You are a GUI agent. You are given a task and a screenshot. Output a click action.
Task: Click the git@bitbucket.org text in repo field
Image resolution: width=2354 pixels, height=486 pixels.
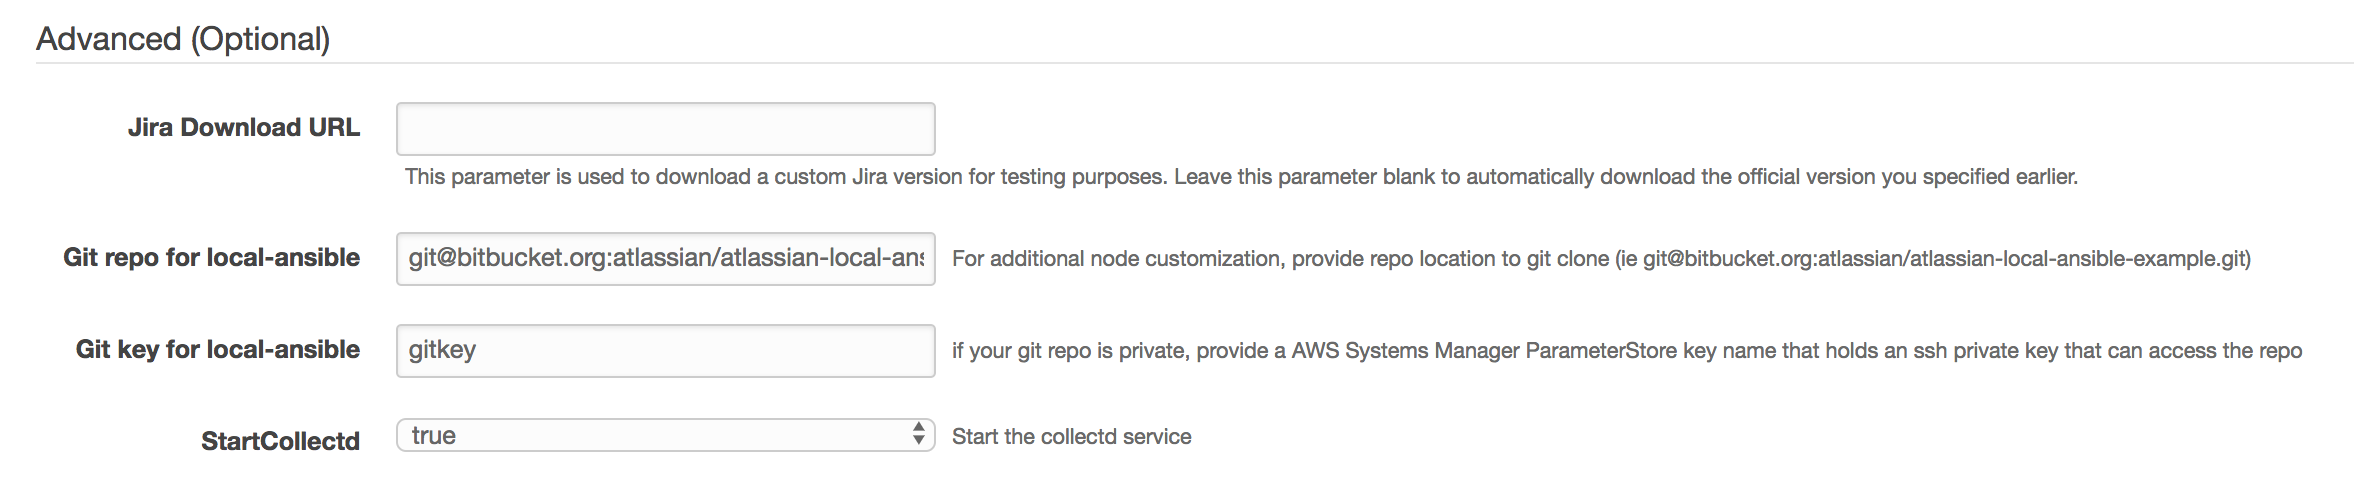pos(508,258)
